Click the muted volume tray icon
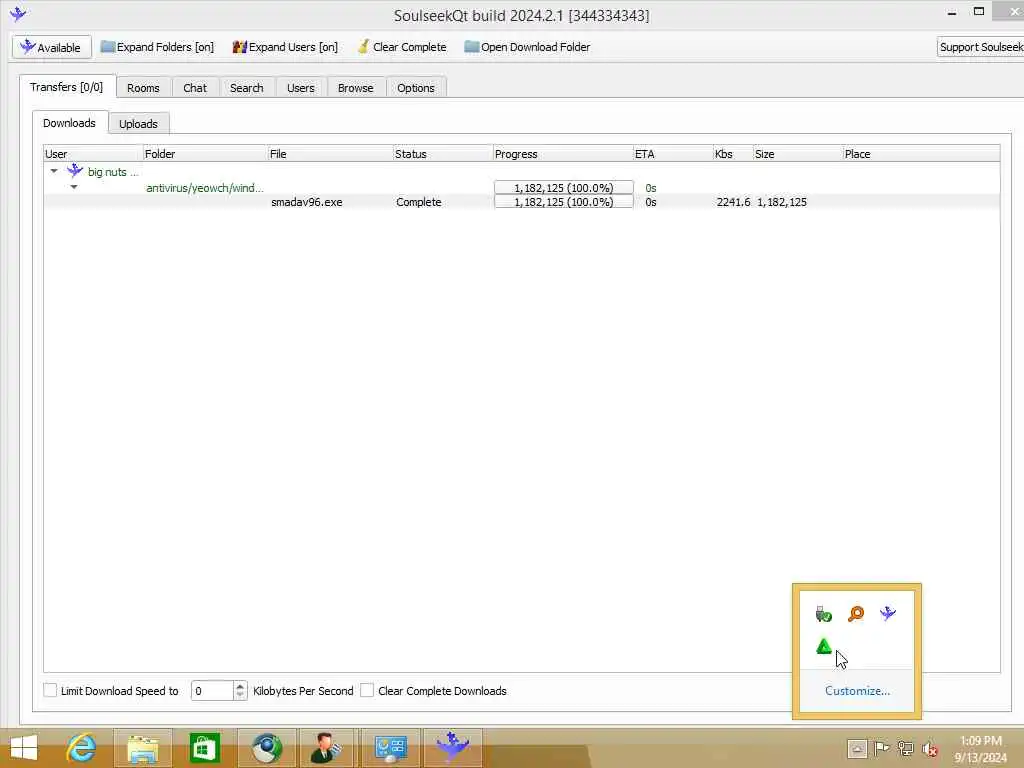This screenshot has height=768, width=1024. click(930, 749)
